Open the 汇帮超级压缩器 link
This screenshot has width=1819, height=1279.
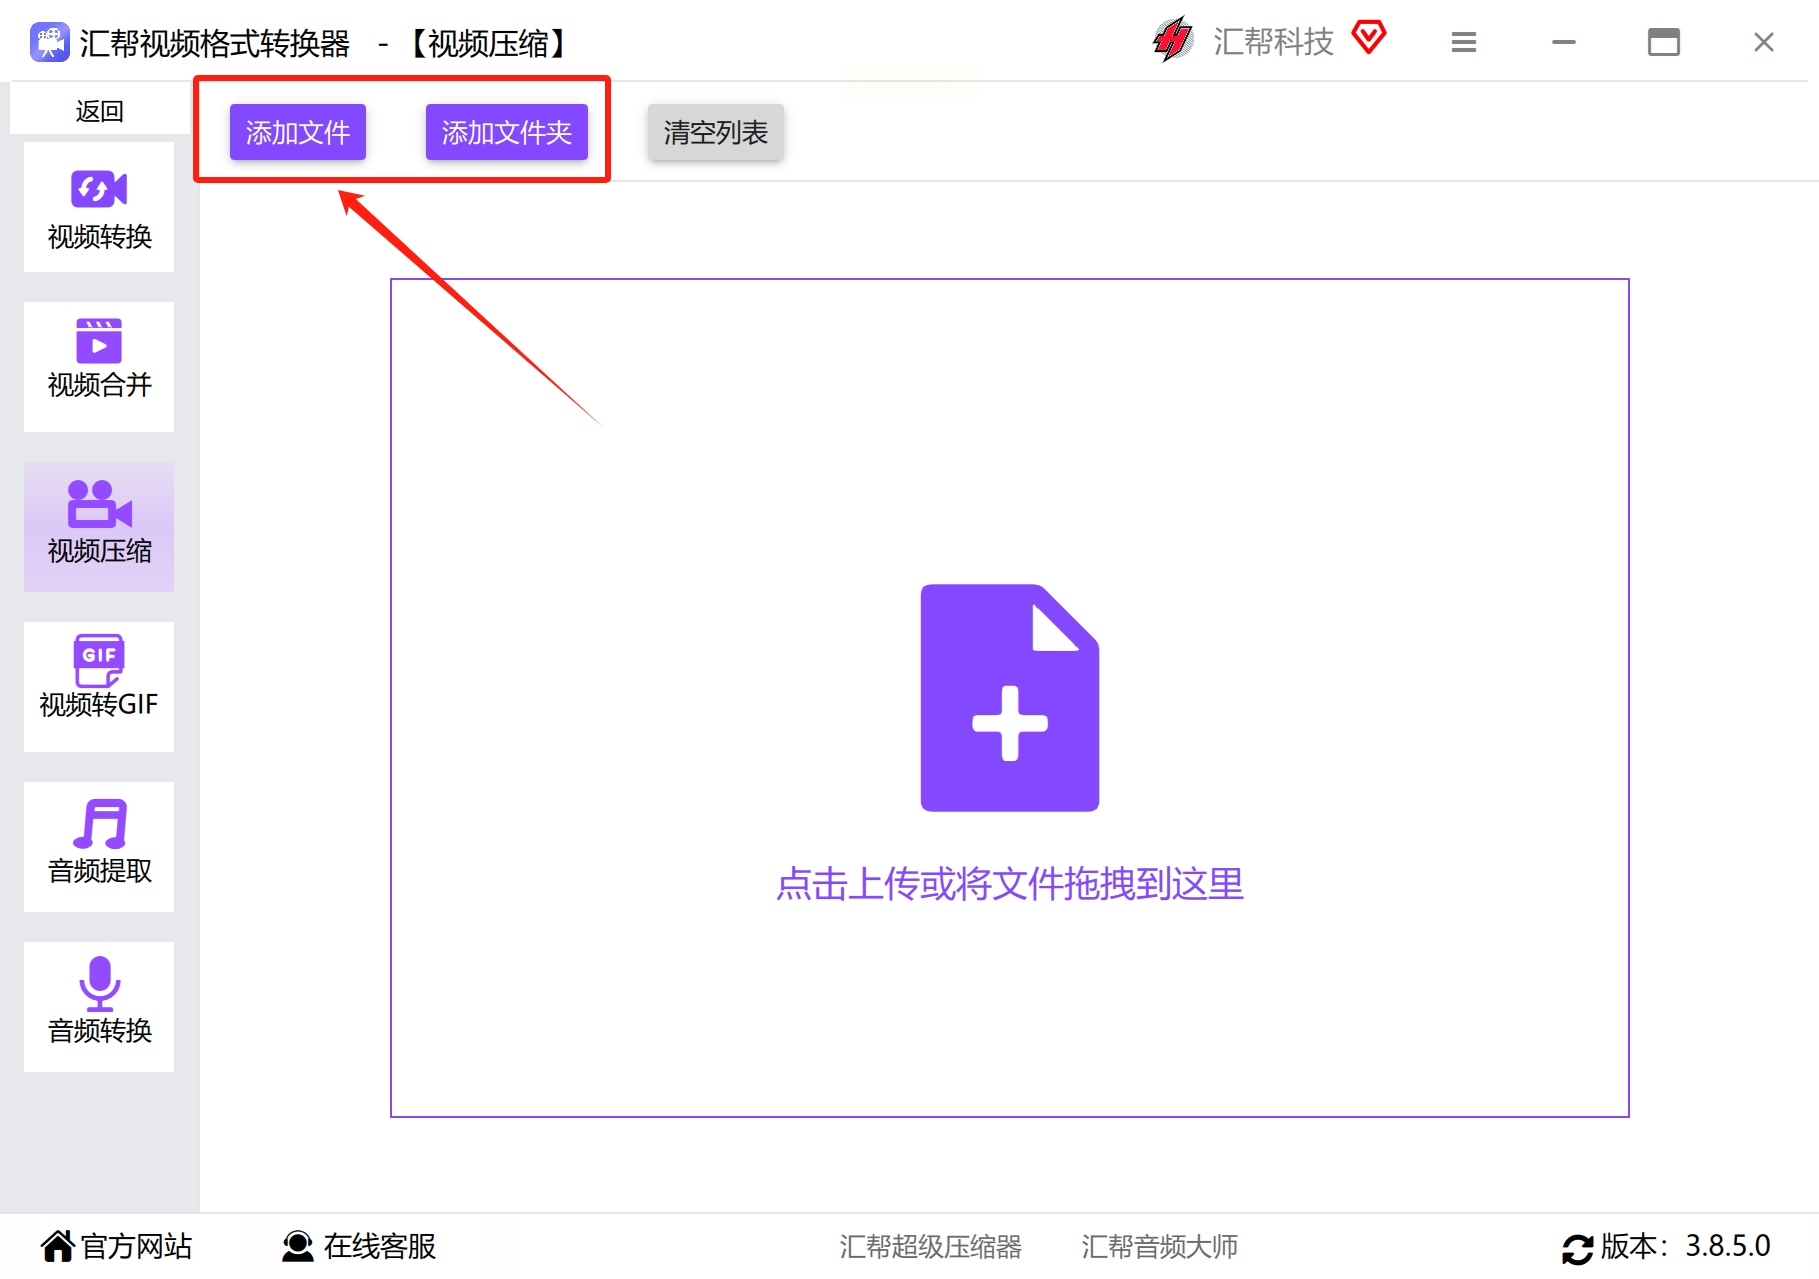930,1246
